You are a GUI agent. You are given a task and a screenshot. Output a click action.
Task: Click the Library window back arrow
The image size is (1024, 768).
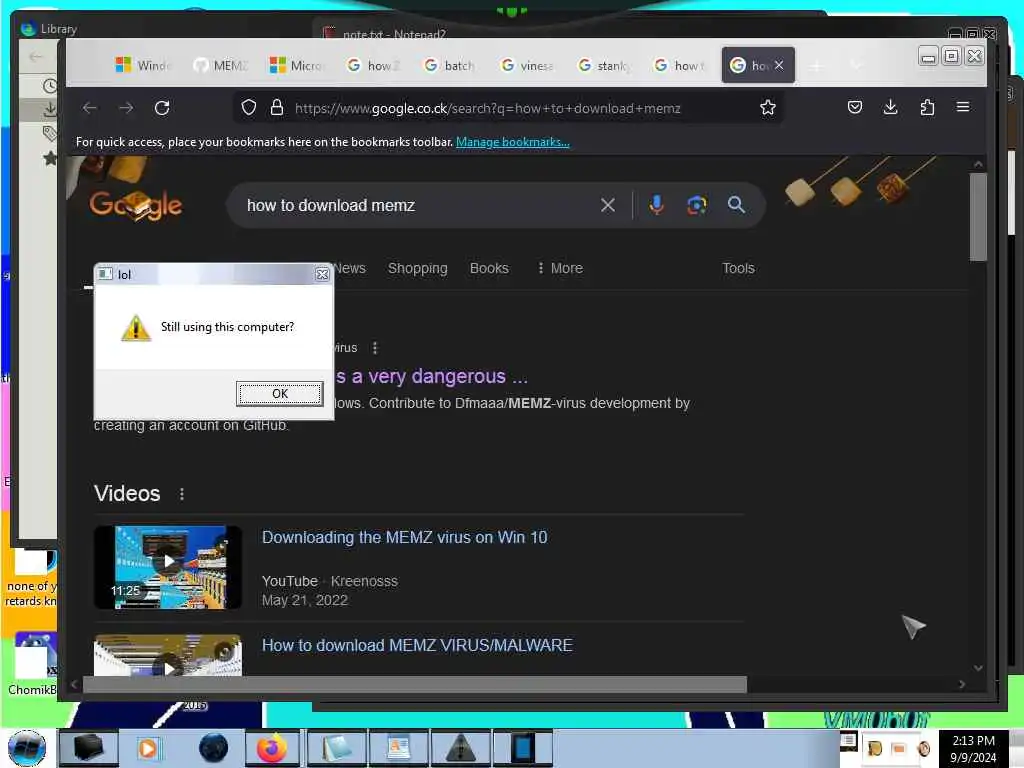click(35, 57)
